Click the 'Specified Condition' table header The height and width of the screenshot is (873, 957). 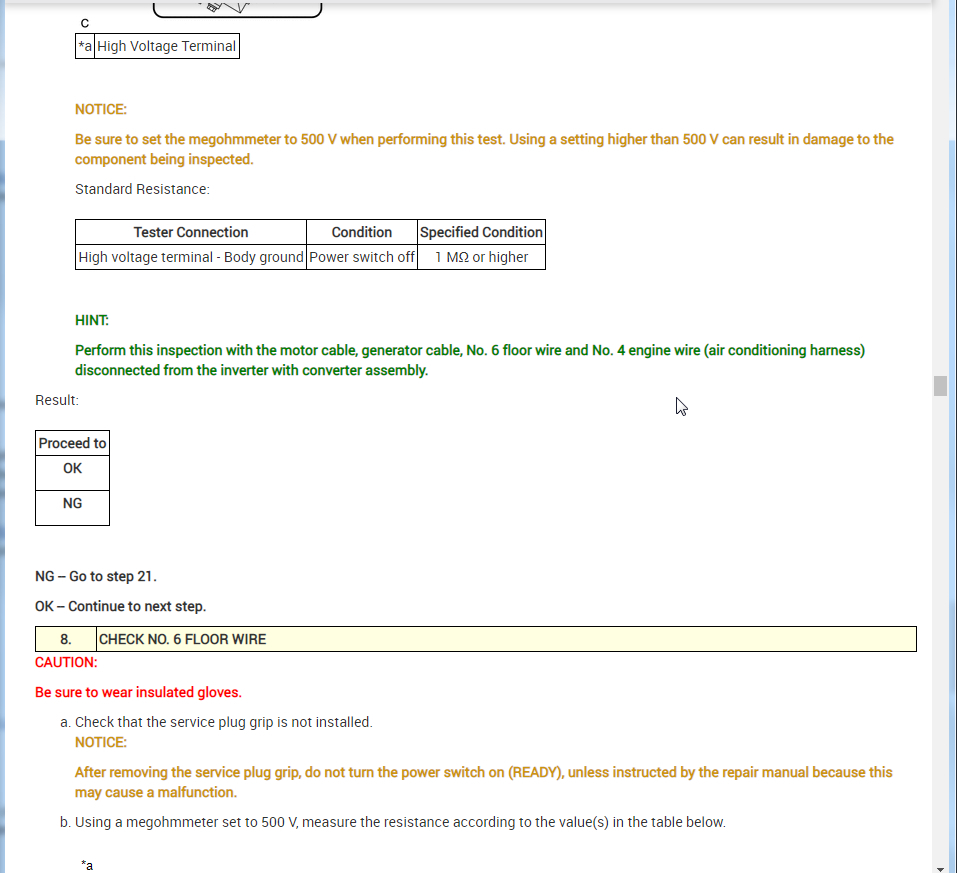tap(482, 232)
